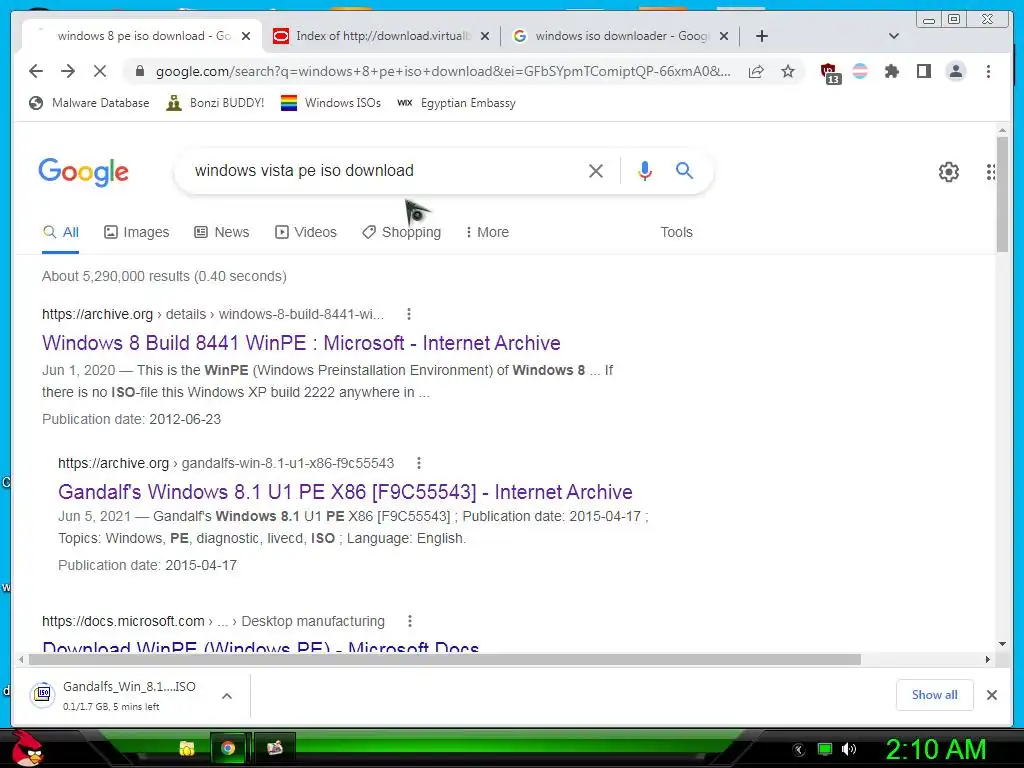
Task: Open file explorer from the taskbar
Action: coord(187,748)
